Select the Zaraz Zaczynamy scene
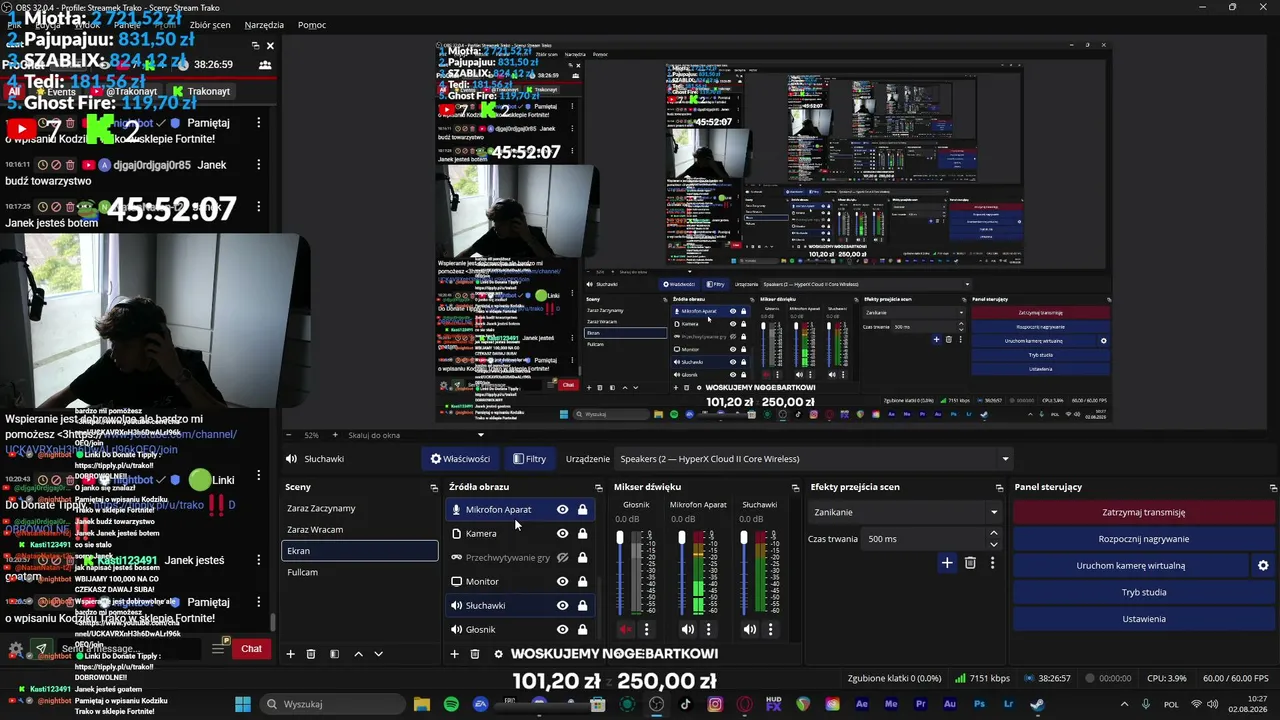The image size is (1280, 720). (x=360, y=508)
